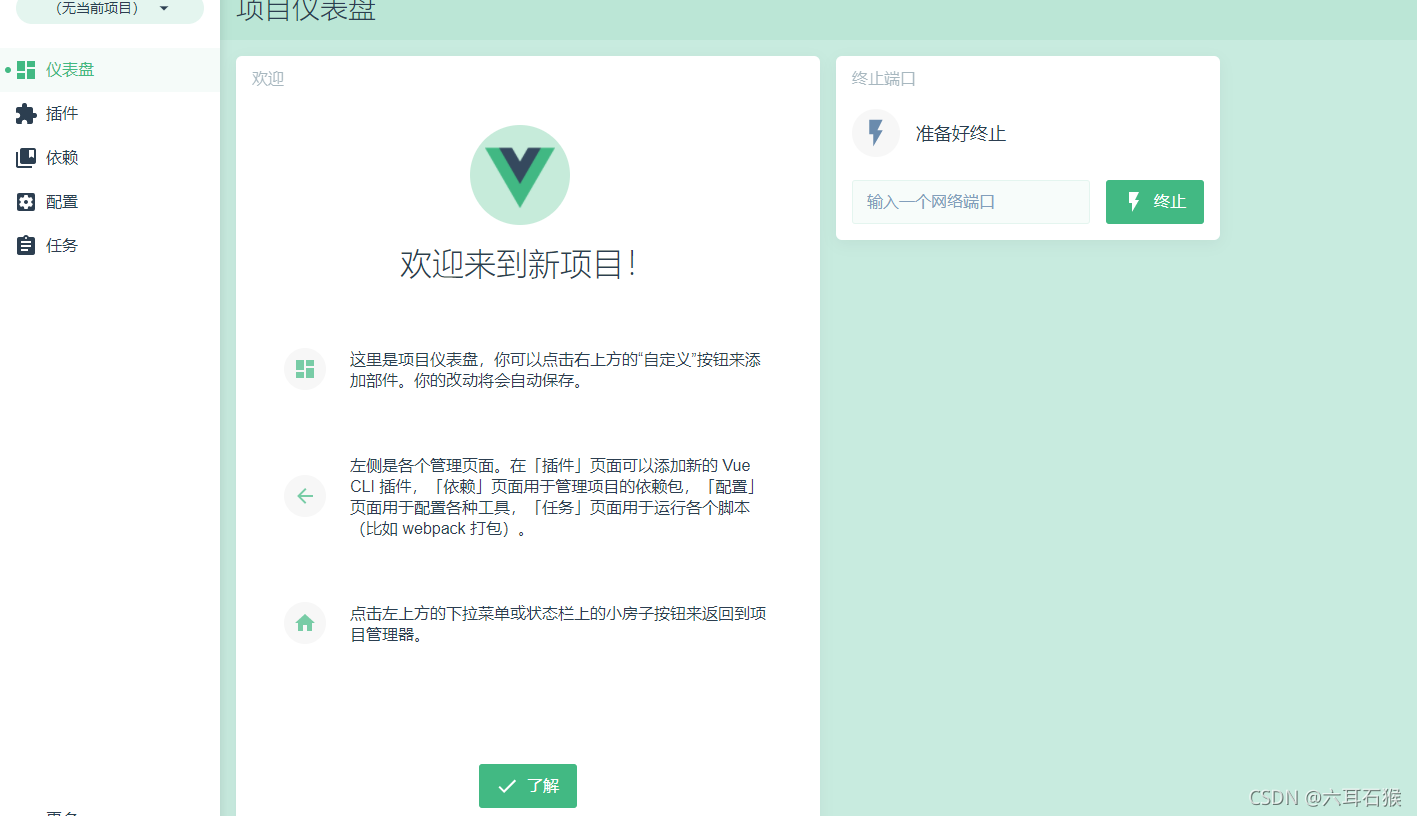
Task: Click the 欢迎 card title
Action: coord(268,79)
